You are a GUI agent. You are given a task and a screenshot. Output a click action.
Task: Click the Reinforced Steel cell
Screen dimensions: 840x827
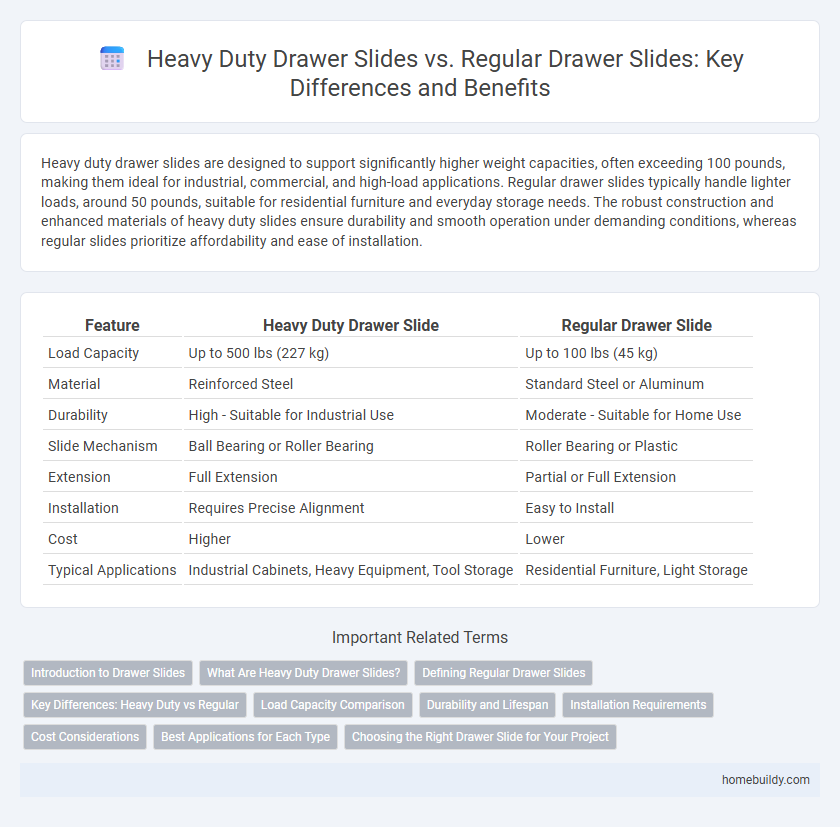pos(350,384)
